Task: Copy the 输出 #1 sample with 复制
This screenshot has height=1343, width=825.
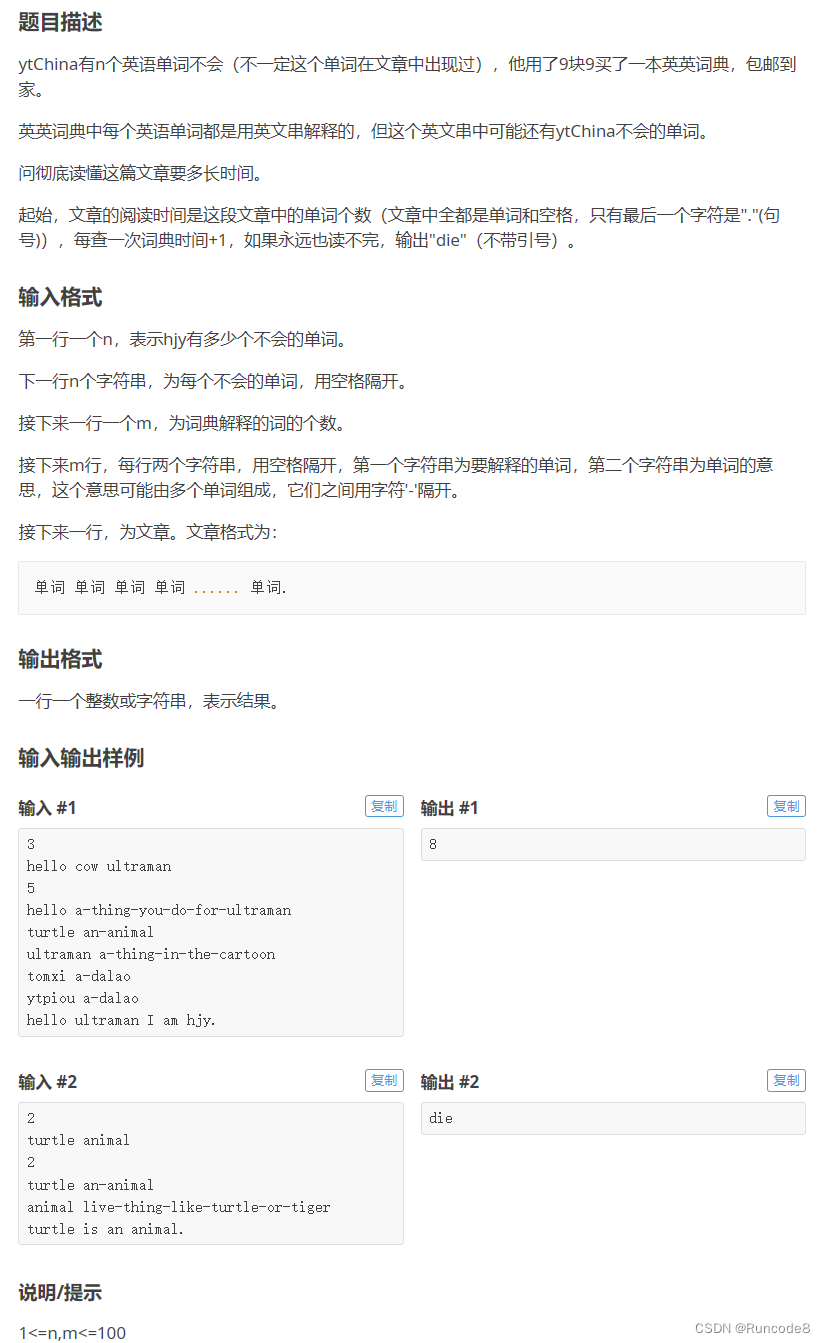Action: click(x=786, y=806)
